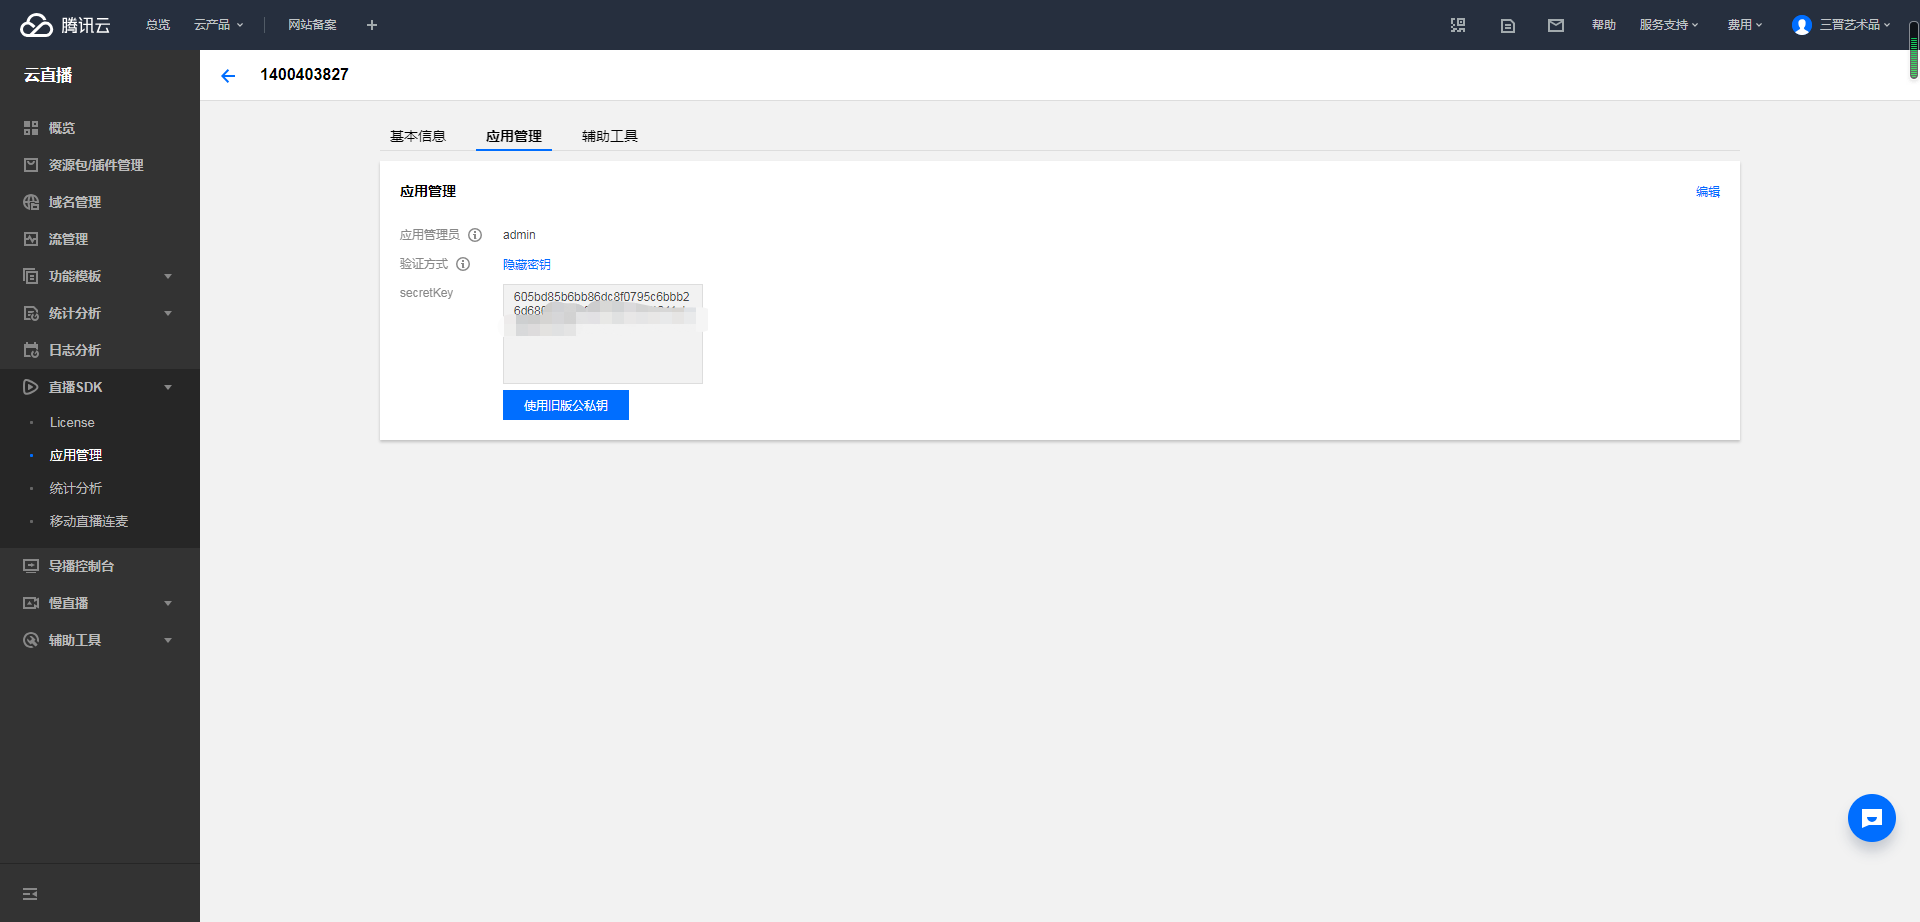Viewport: 1920px width, 922px height.
Task: Open the 三晋艺术品 account dropdown
Action: (1855, 25)
